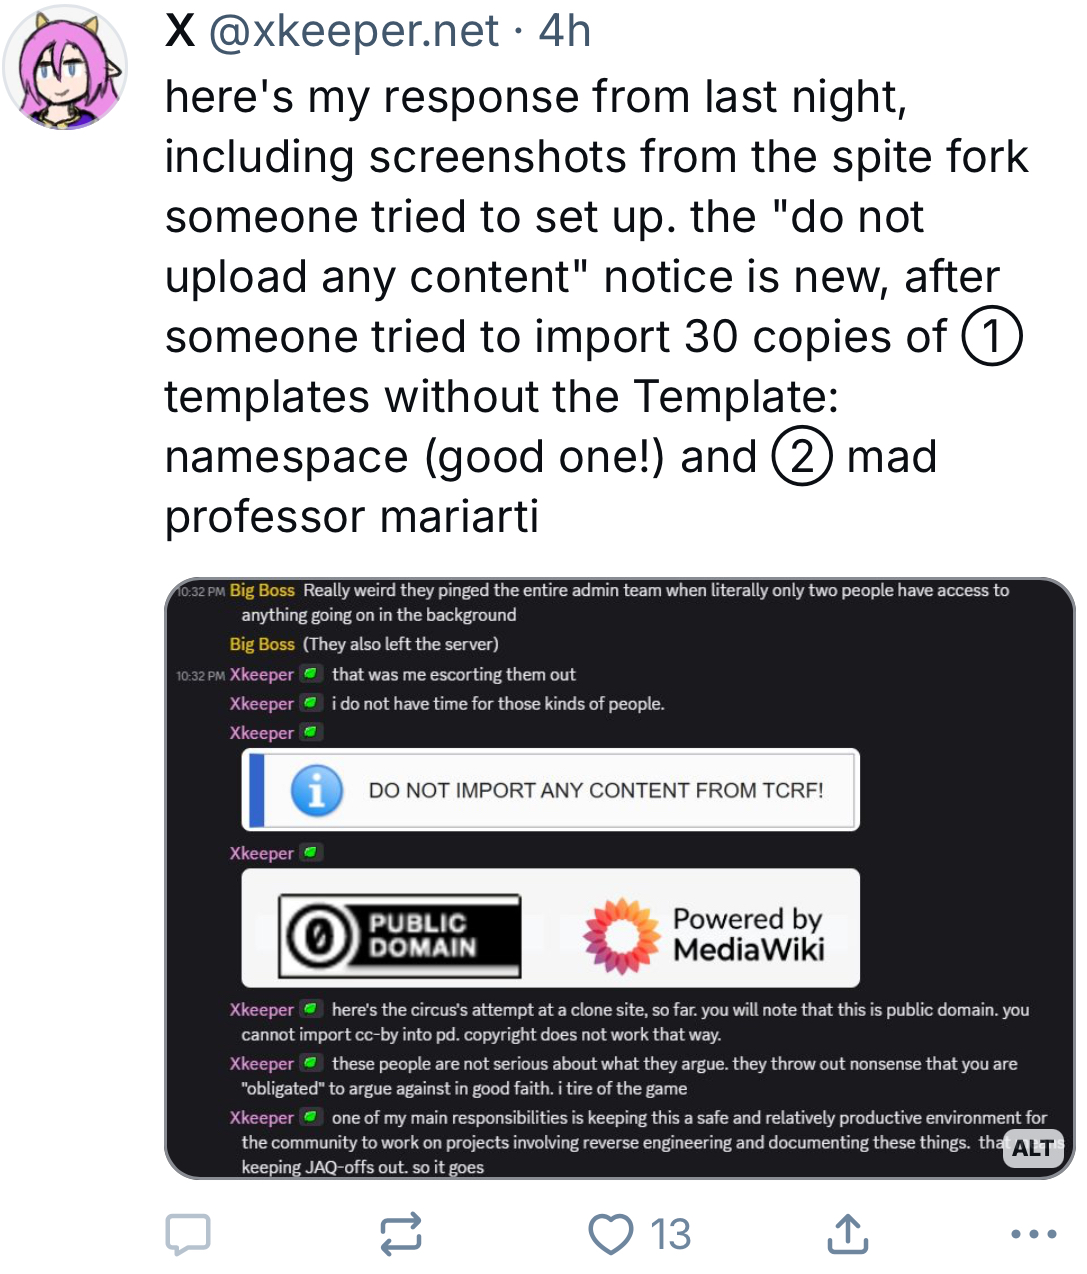Image resolution: width=1087 pixels, height=1274 pixels.
Task: Open the 4h post timestamp
Action: pyautogui.click(x=565, y=31)
